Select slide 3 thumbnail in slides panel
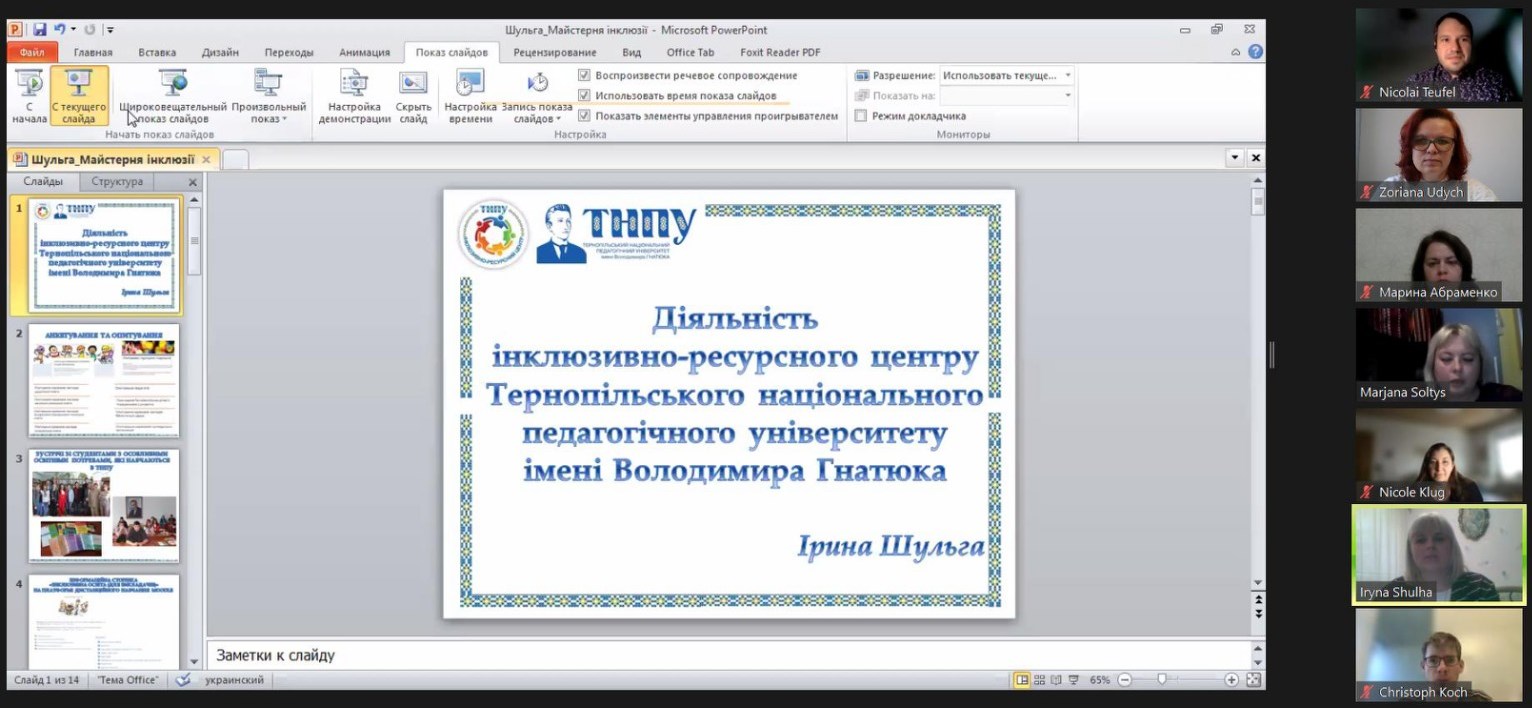The image size is (1532, 708). point(104,504)
